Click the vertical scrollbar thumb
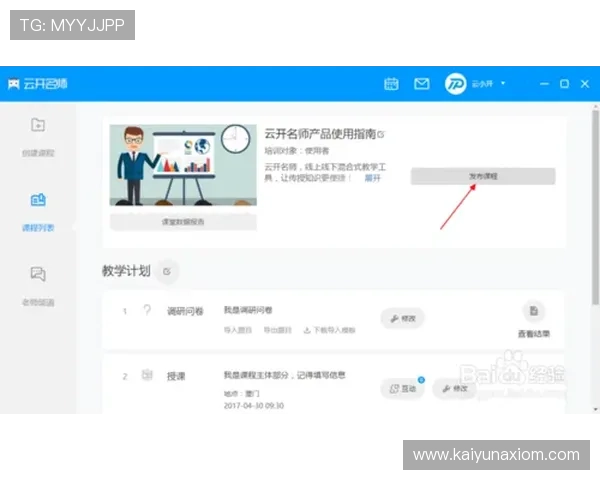 595,207
